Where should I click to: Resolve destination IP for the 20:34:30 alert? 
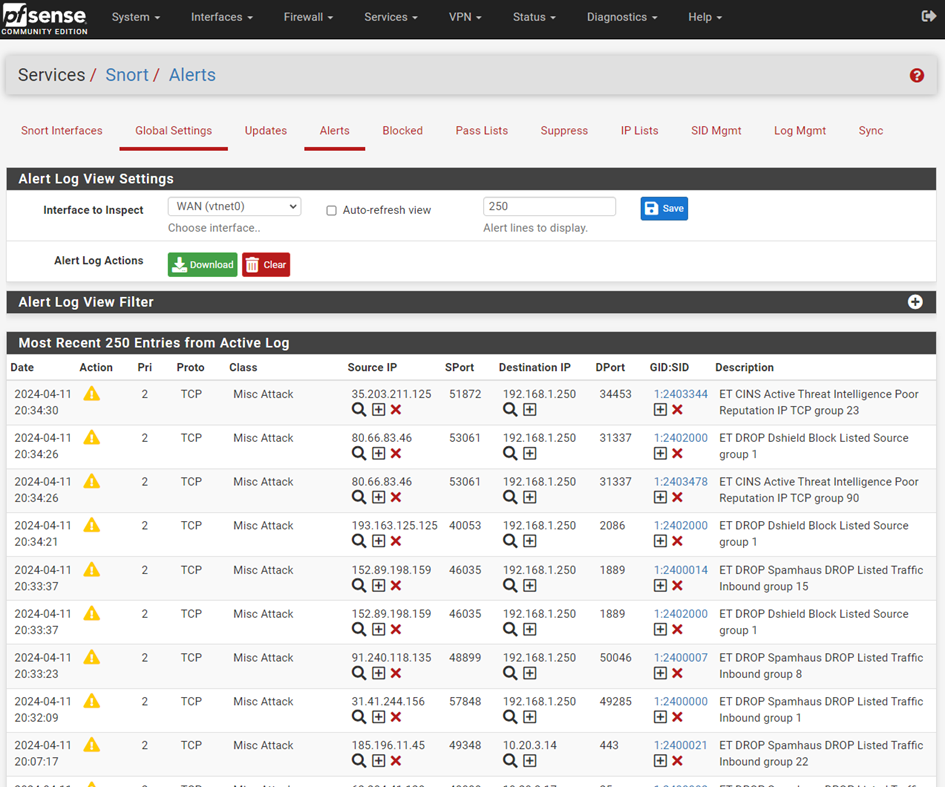510,410
